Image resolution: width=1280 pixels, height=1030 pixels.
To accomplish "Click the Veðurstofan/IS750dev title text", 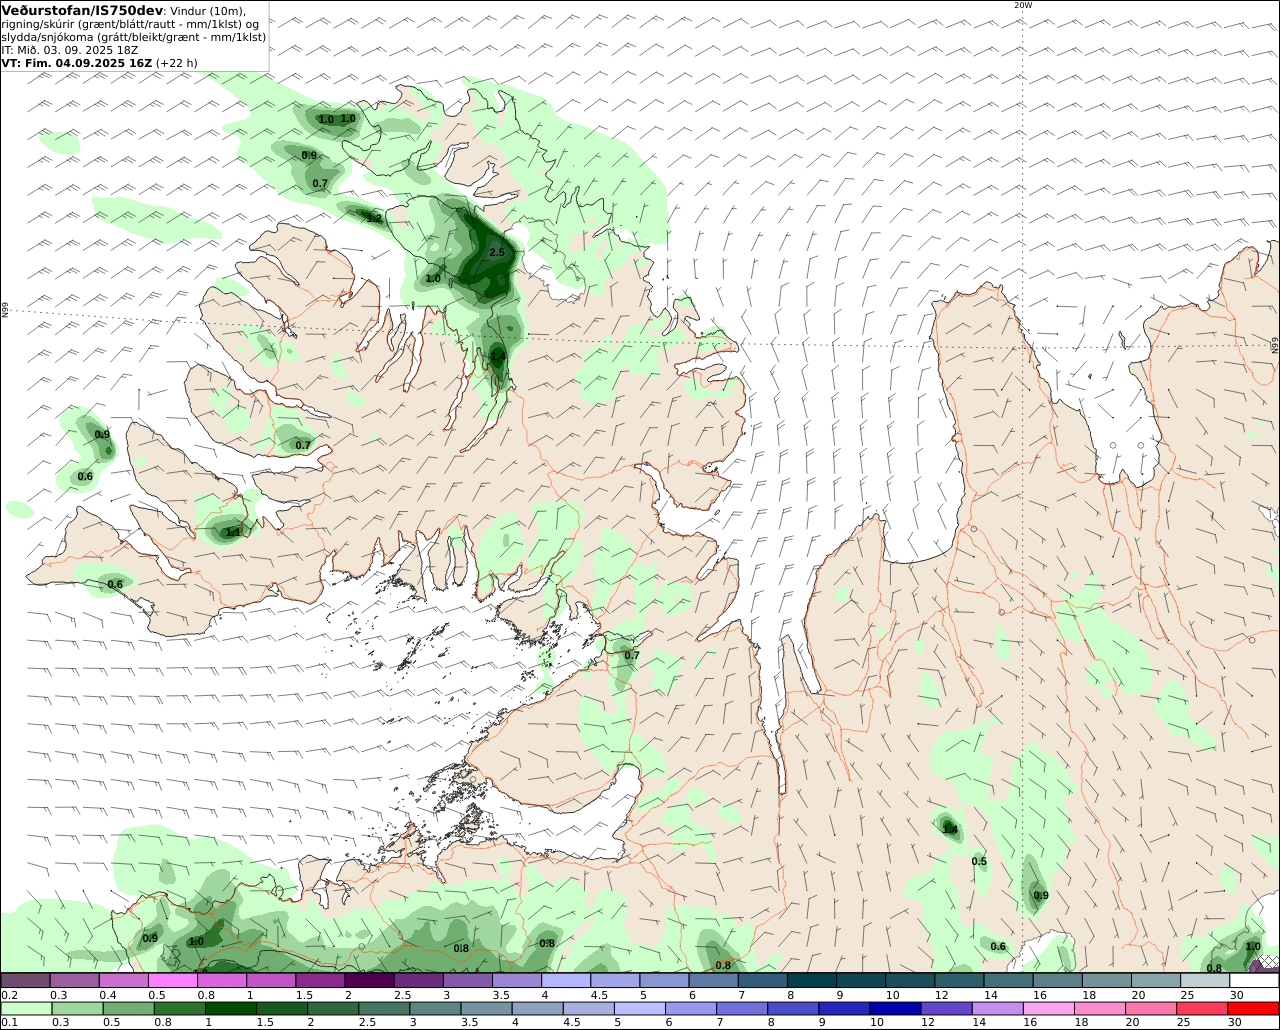I will 82,10.
